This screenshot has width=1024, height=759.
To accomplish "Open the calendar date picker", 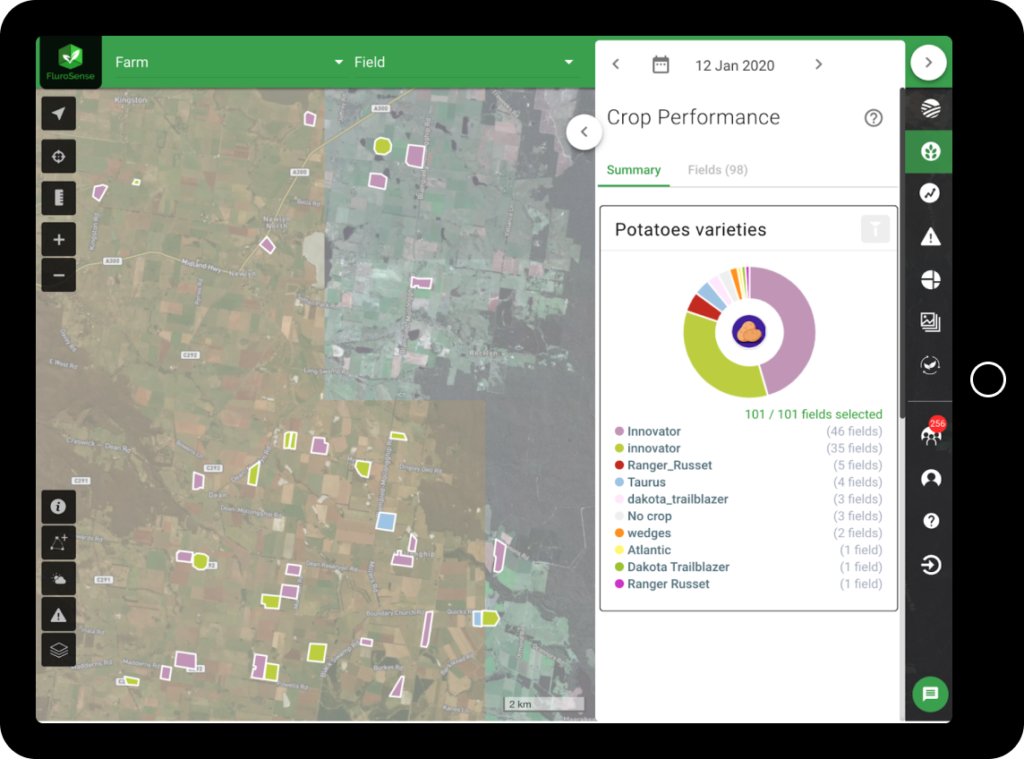I will point(660,65).
